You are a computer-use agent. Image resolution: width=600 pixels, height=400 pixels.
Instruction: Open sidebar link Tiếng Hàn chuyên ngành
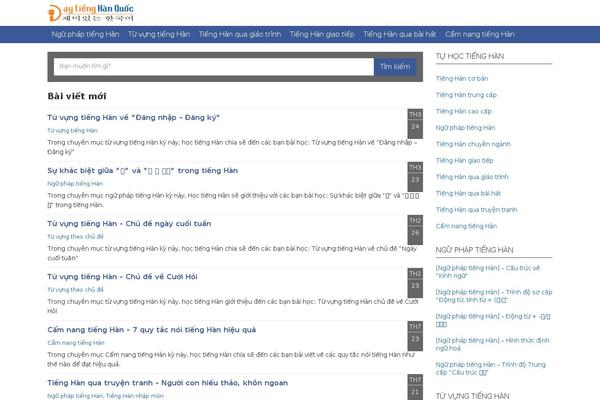pos(473,144)
